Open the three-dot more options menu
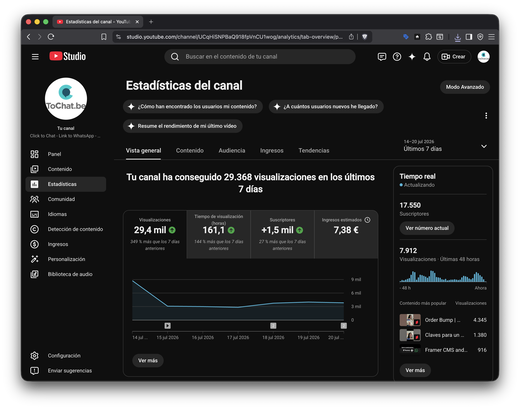The image size is (520, 409). 486,116
